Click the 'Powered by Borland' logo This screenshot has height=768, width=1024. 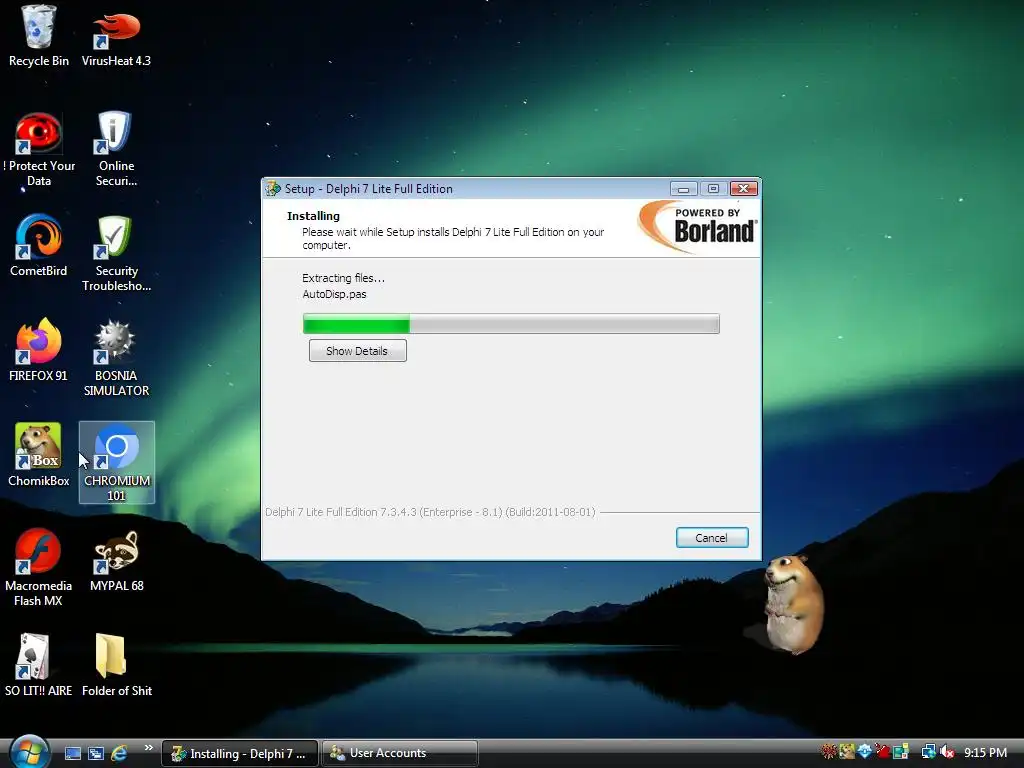tap(697, 226)
